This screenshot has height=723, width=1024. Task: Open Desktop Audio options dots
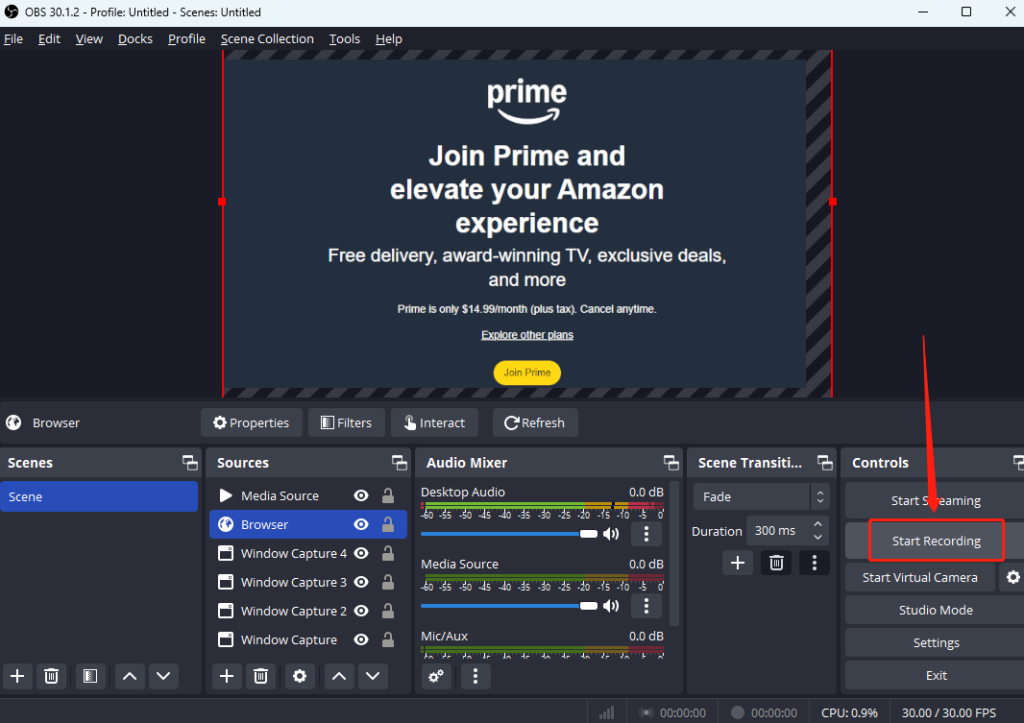tap(647, 534)
